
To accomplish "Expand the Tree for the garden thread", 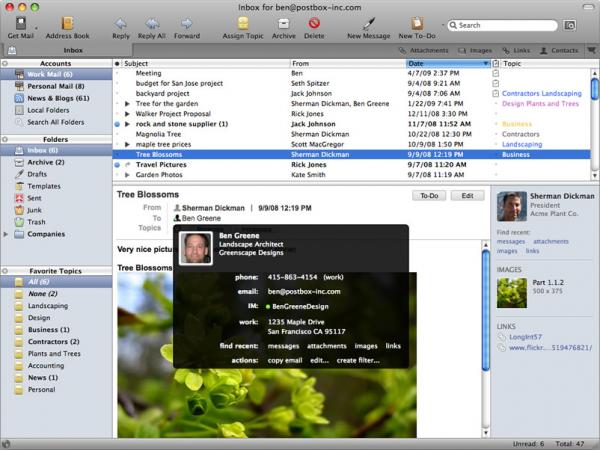I will click(x=127, y=104).
